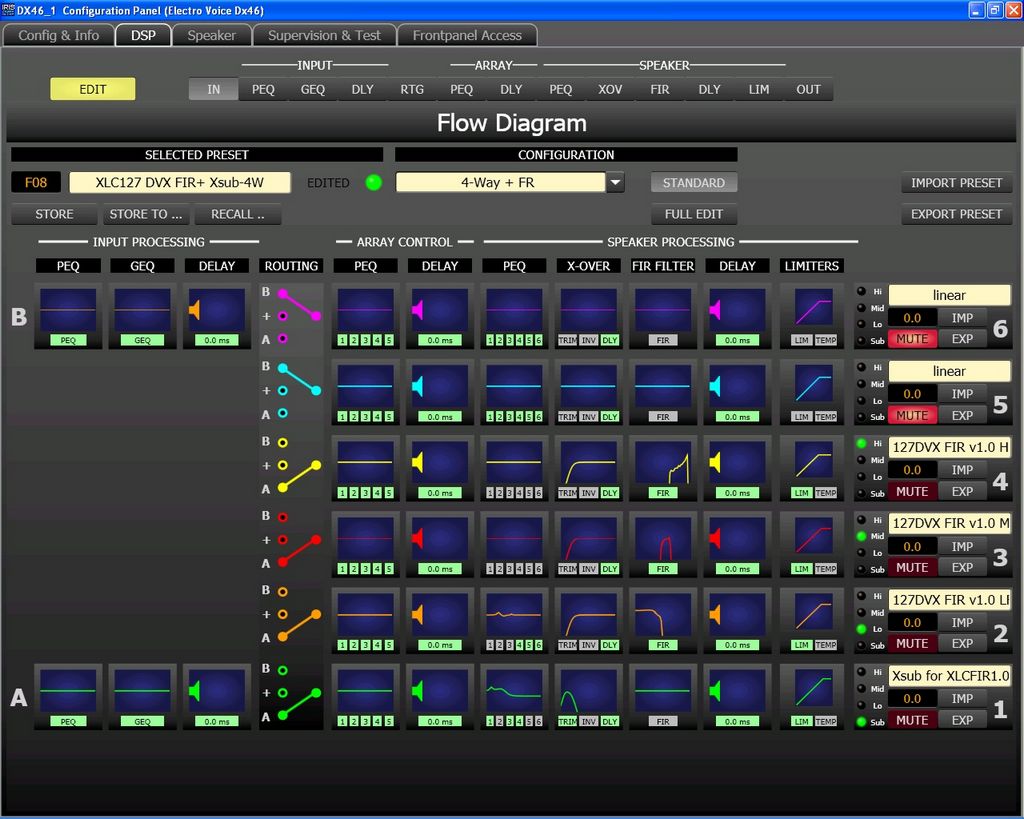Click IMPORT PRESET button

click(957, 183)
